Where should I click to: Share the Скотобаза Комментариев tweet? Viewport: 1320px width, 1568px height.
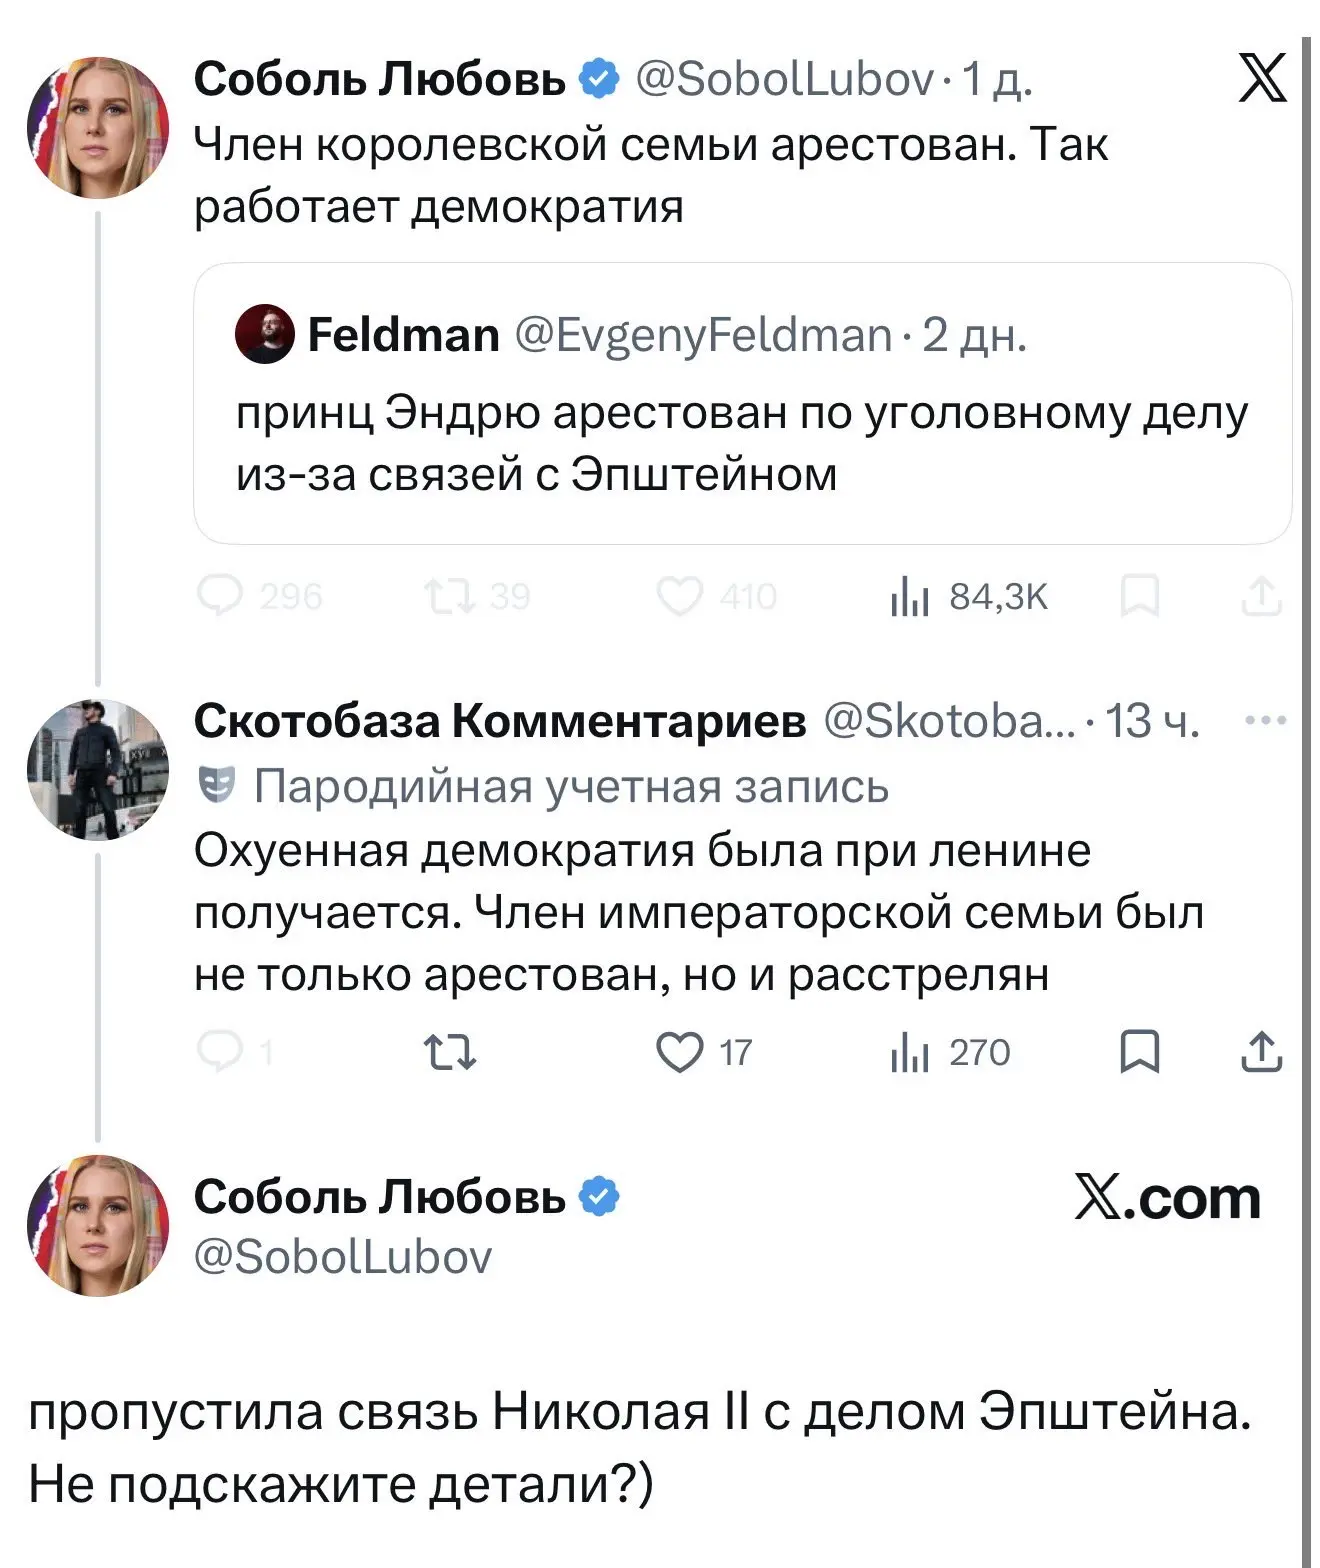pyautogui.click(x=1262, y=1052)
